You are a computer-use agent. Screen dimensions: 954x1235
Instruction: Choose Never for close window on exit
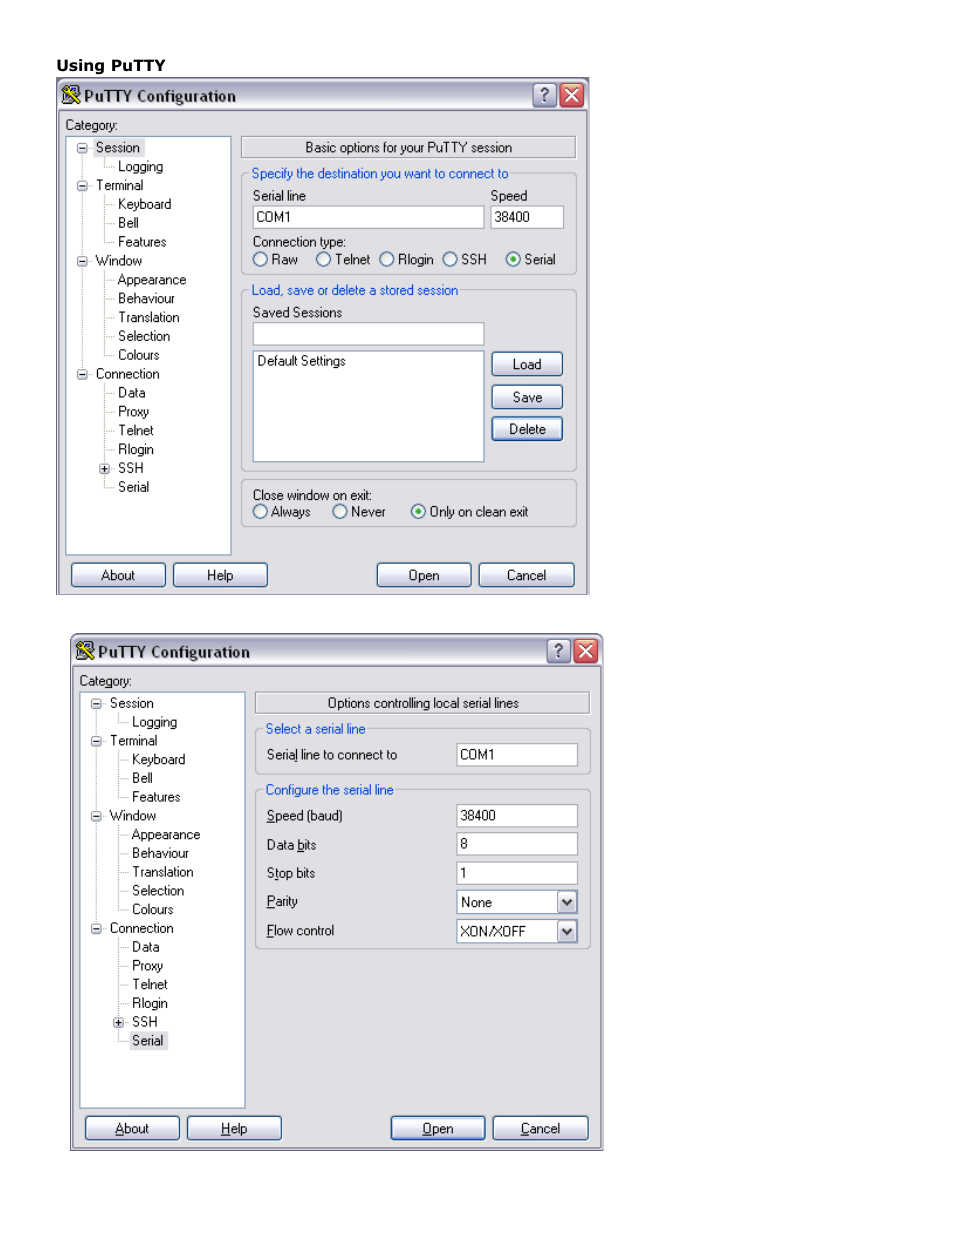pos(340,512)
